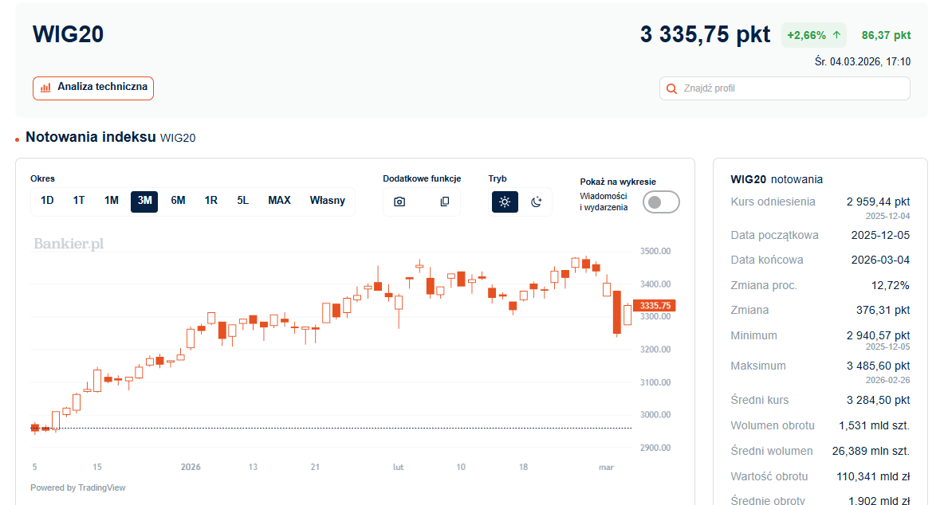The height and width of the screenshot is (505, 948).
Task: Click the chart icon in Analiza techniczna
Action: coord(45,88)
